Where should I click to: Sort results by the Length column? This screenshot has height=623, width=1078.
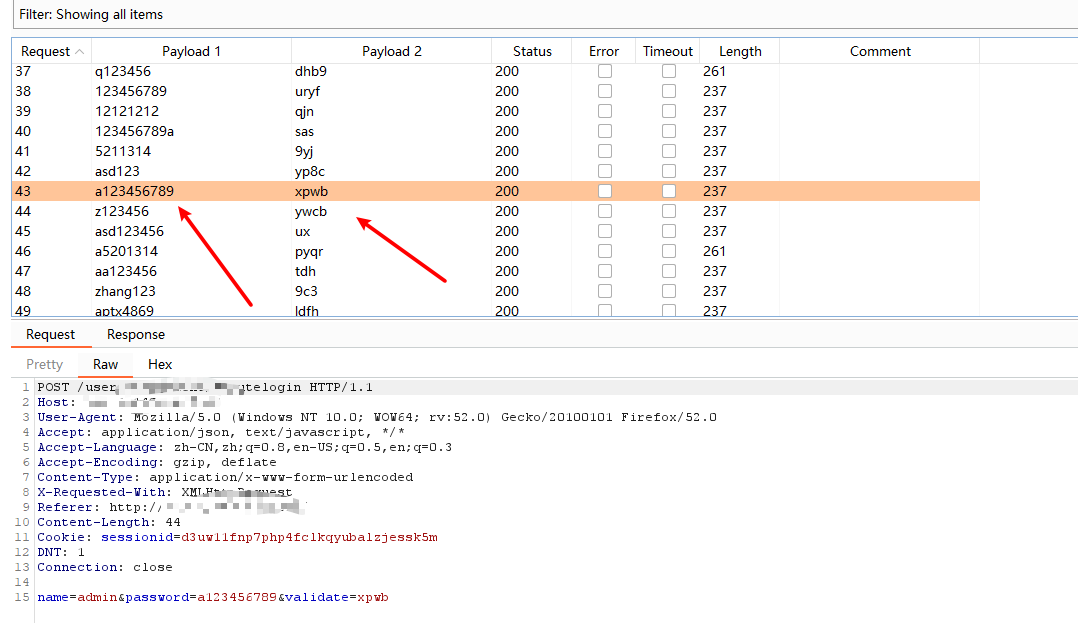coord(739,51)
